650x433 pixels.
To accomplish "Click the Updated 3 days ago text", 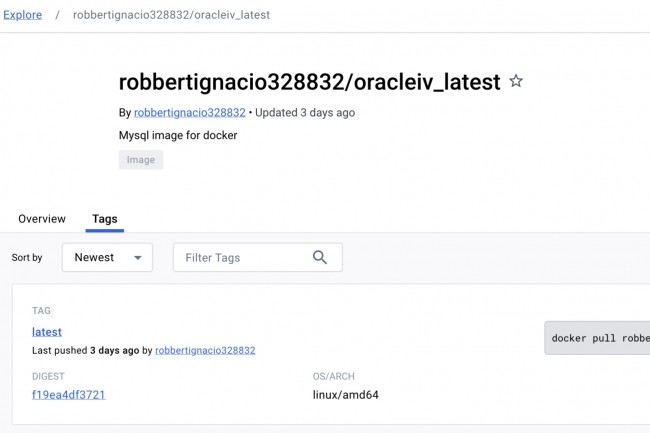I will pos(304,113).
